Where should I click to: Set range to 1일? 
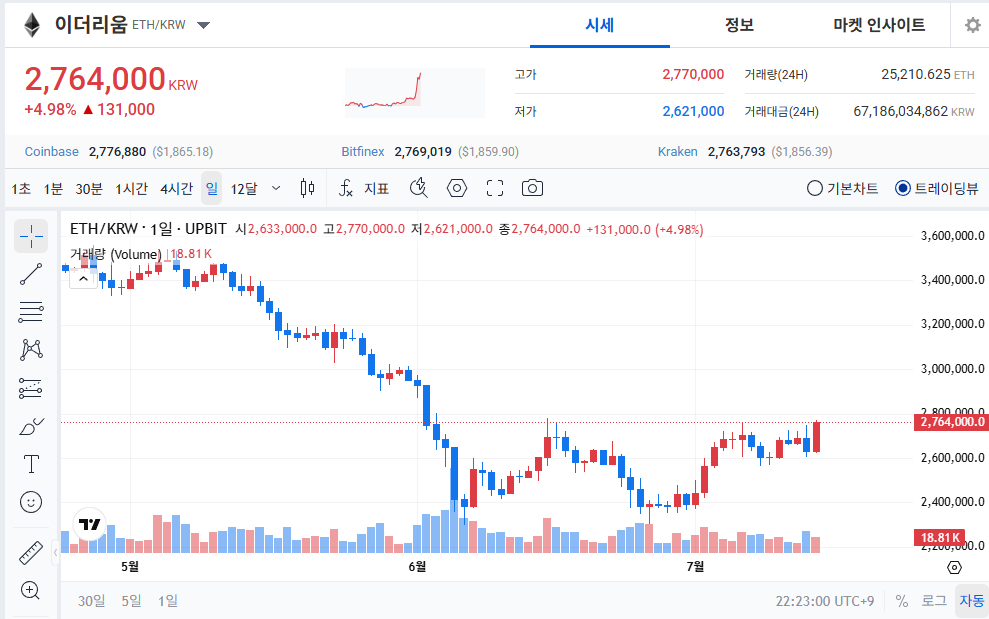(x=168, y=601)
